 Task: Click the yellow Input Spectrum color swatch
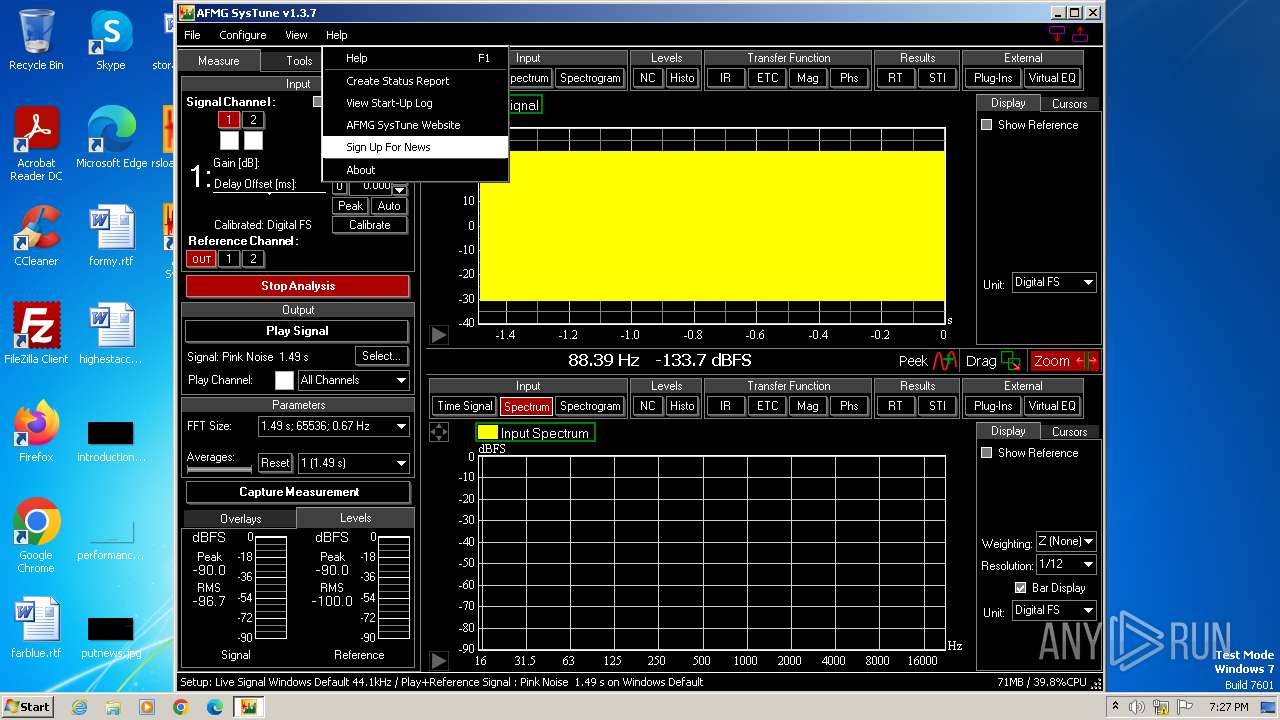tap(487, 433)
